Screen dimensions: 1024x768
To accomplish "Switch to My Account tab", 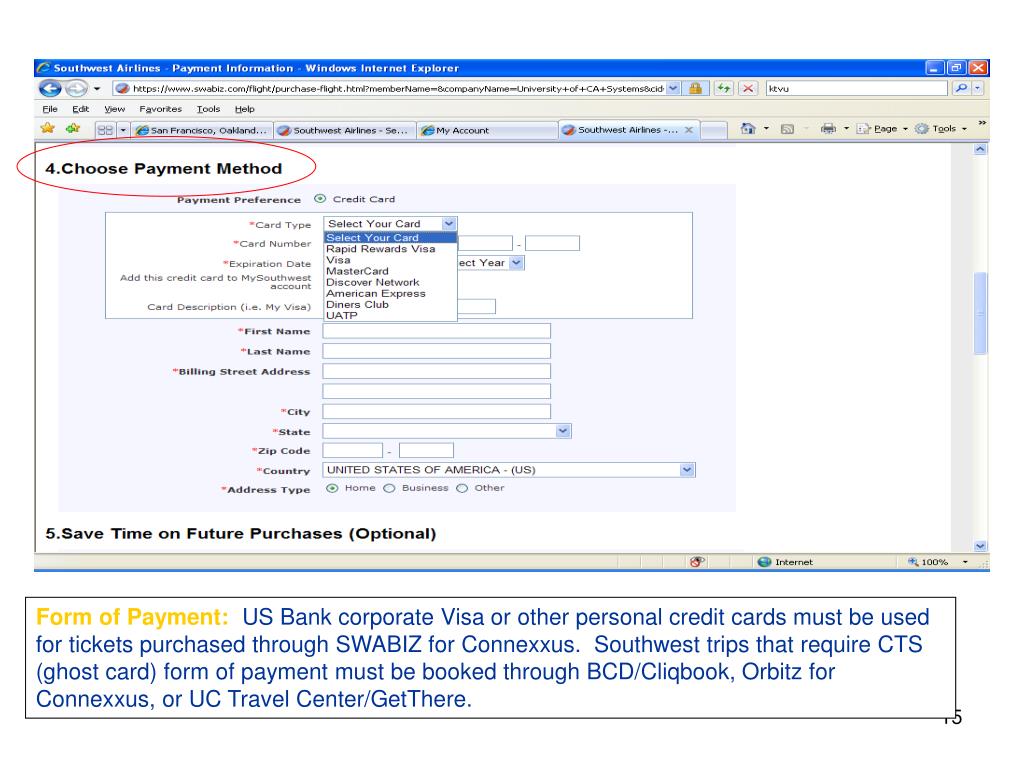I will (x=487, y=130).
